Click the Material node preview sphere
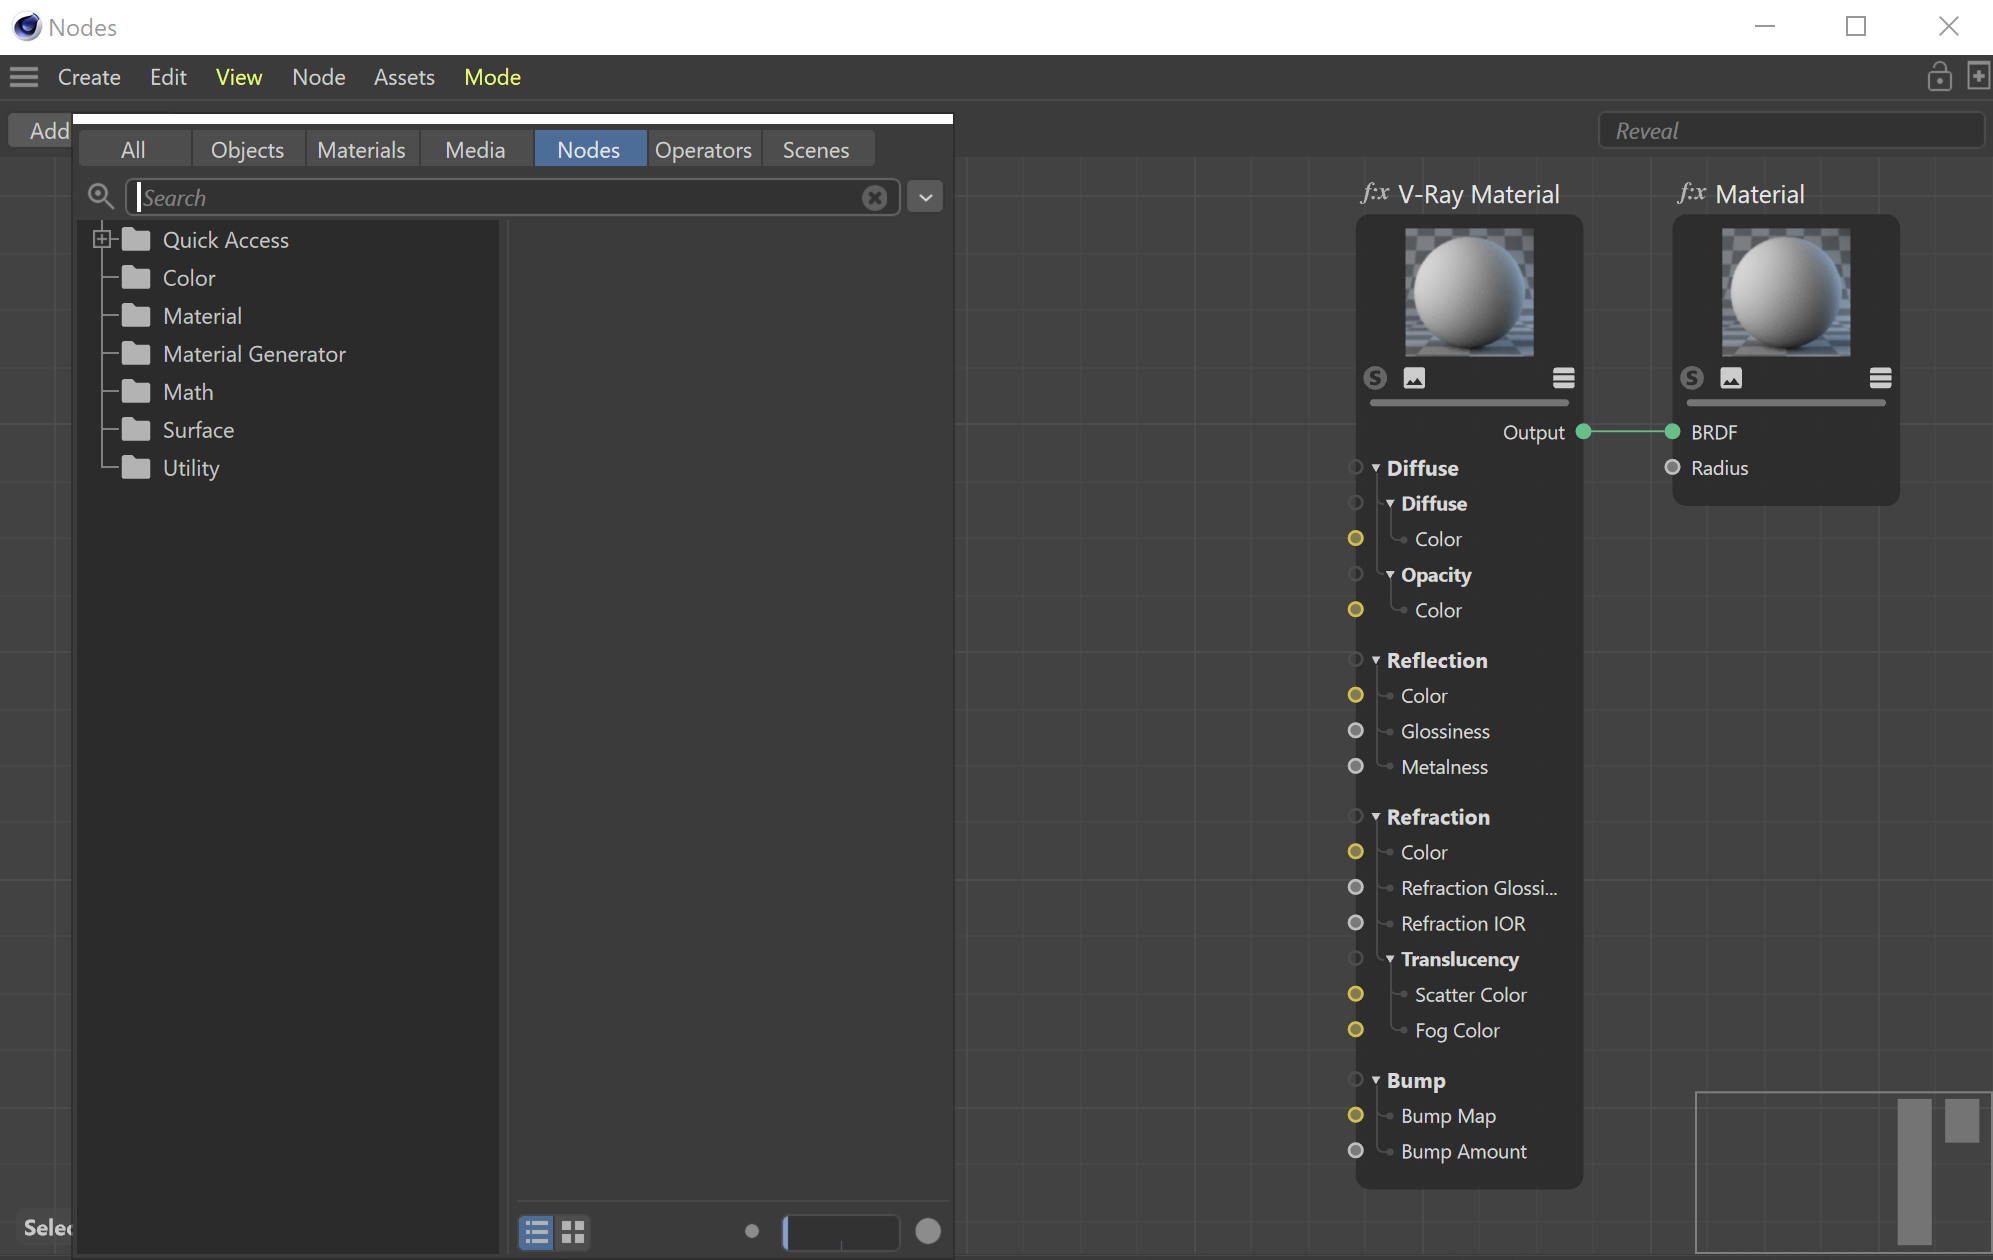 (1786, 292)
